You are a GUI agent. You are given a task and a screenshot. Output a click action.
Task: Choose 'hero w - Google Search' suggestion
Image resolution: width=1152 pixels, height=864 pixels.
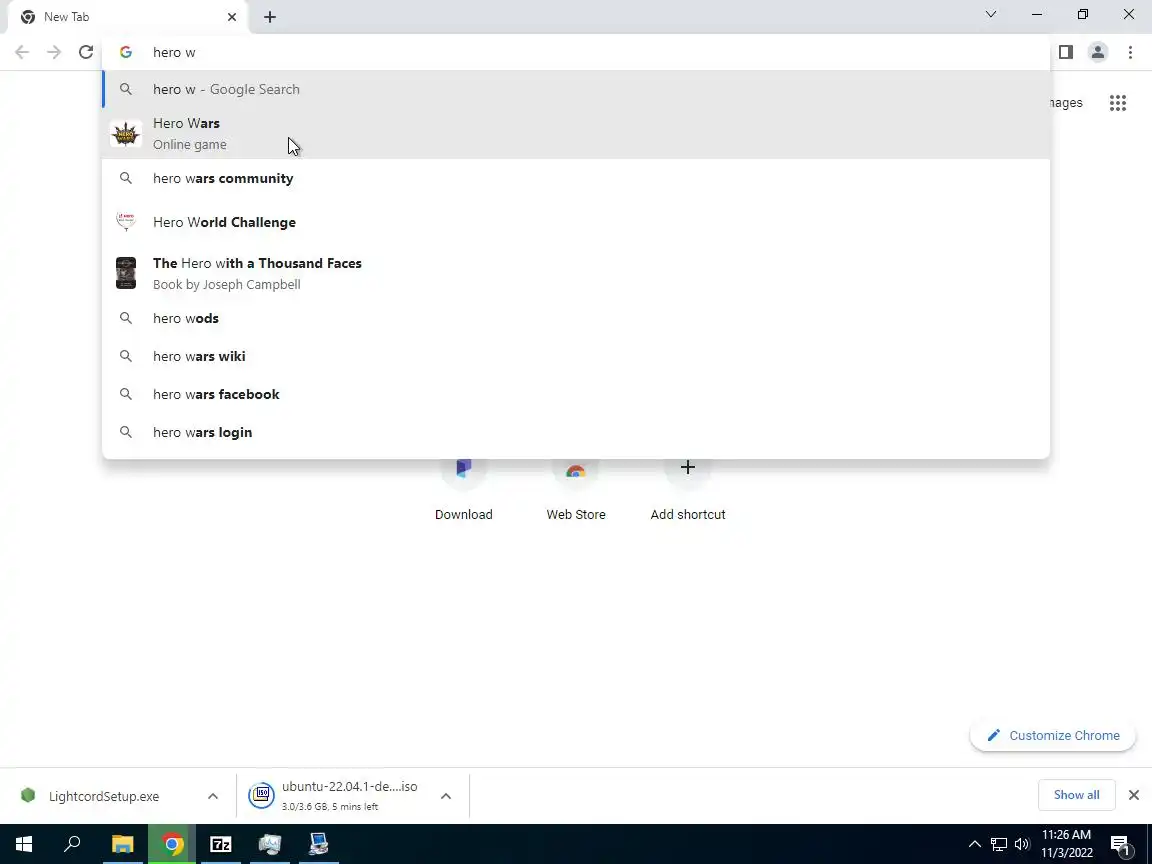coord(576,89)
